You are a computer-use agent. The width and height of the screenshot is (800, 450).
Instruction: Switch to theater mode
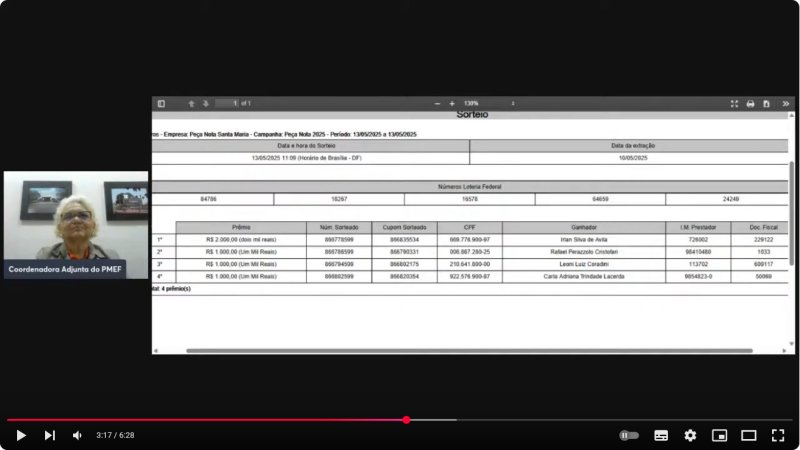pos(748,435)
